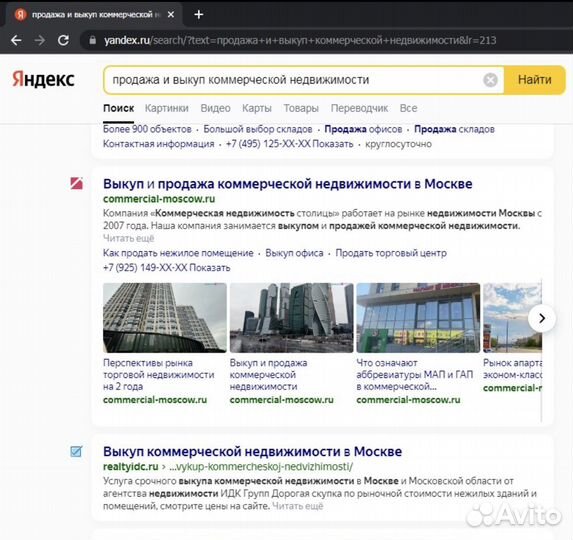The image size is (573, 540).
Task: Open the partly visible fourth carousel thumbnail
Action: pos(512,317)
